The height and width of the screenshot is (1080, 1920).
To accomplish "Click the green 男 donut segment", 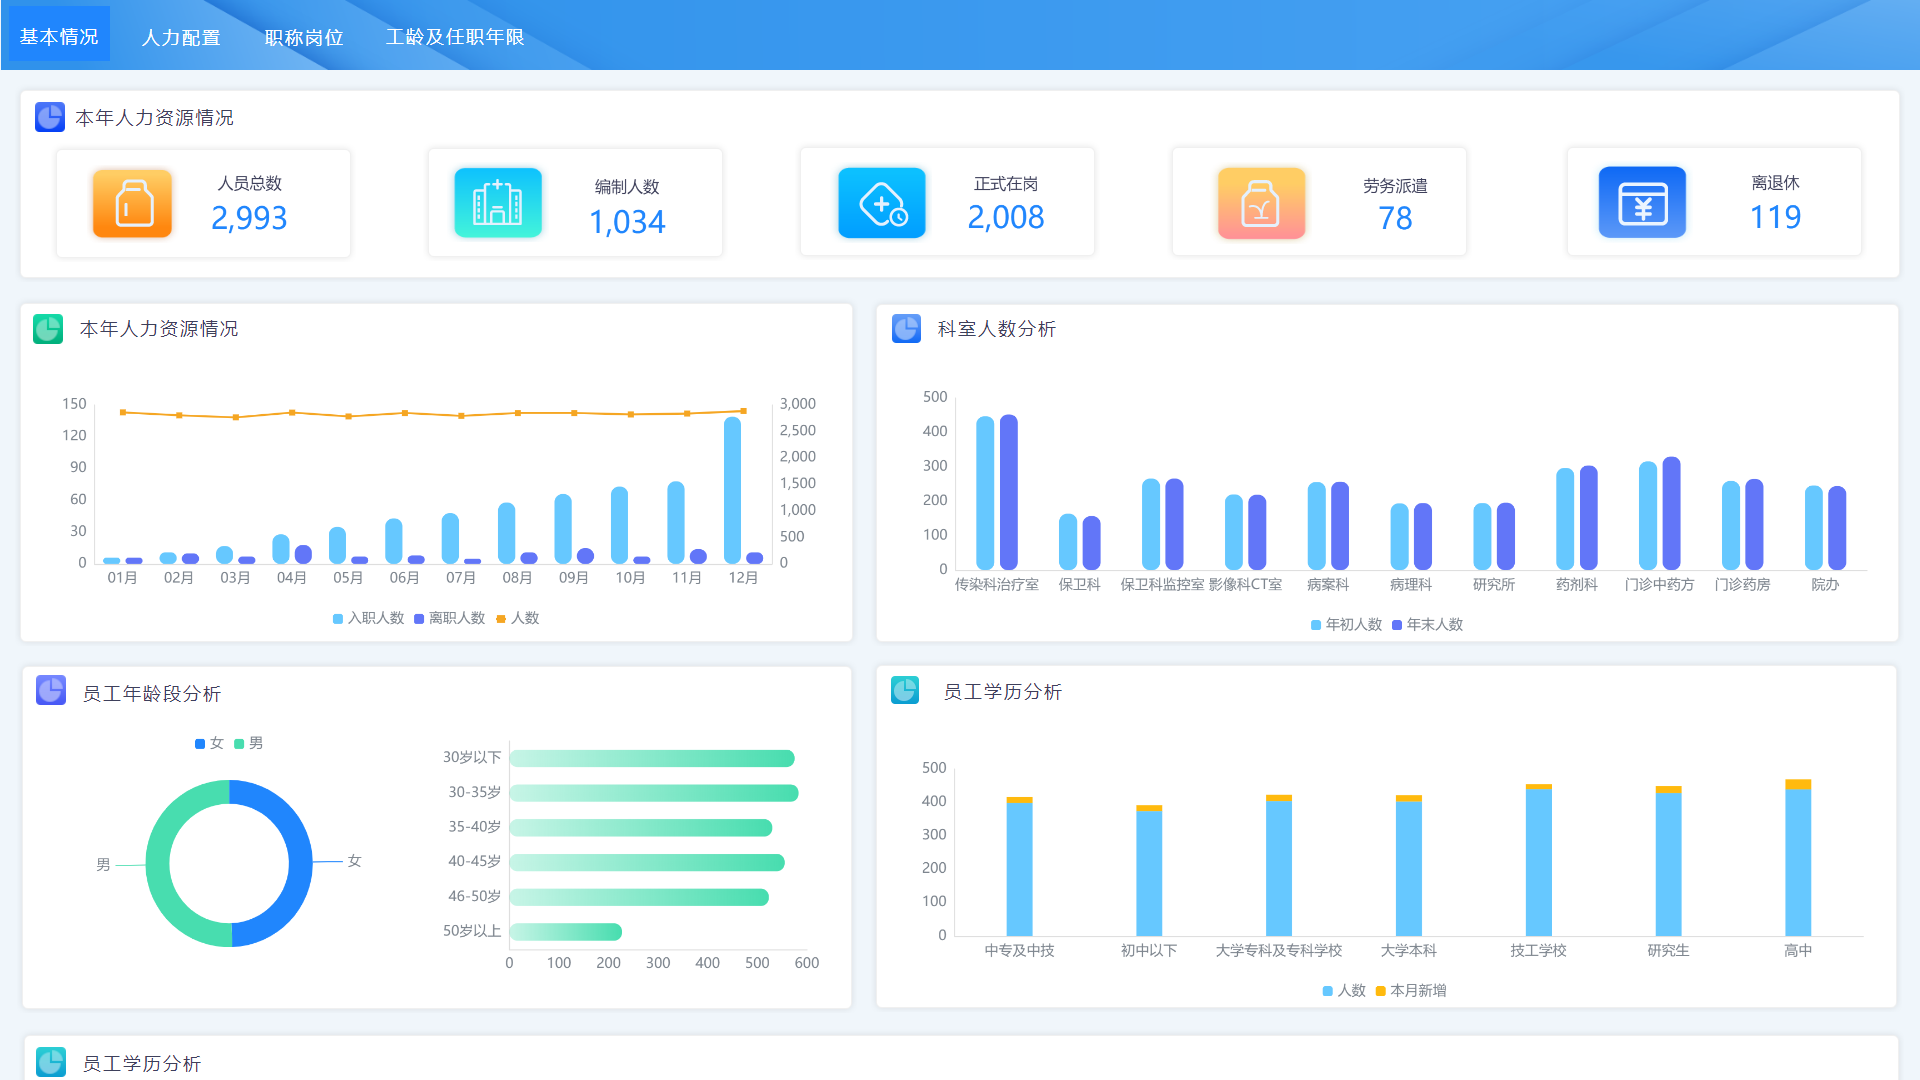I will (160, 865).
